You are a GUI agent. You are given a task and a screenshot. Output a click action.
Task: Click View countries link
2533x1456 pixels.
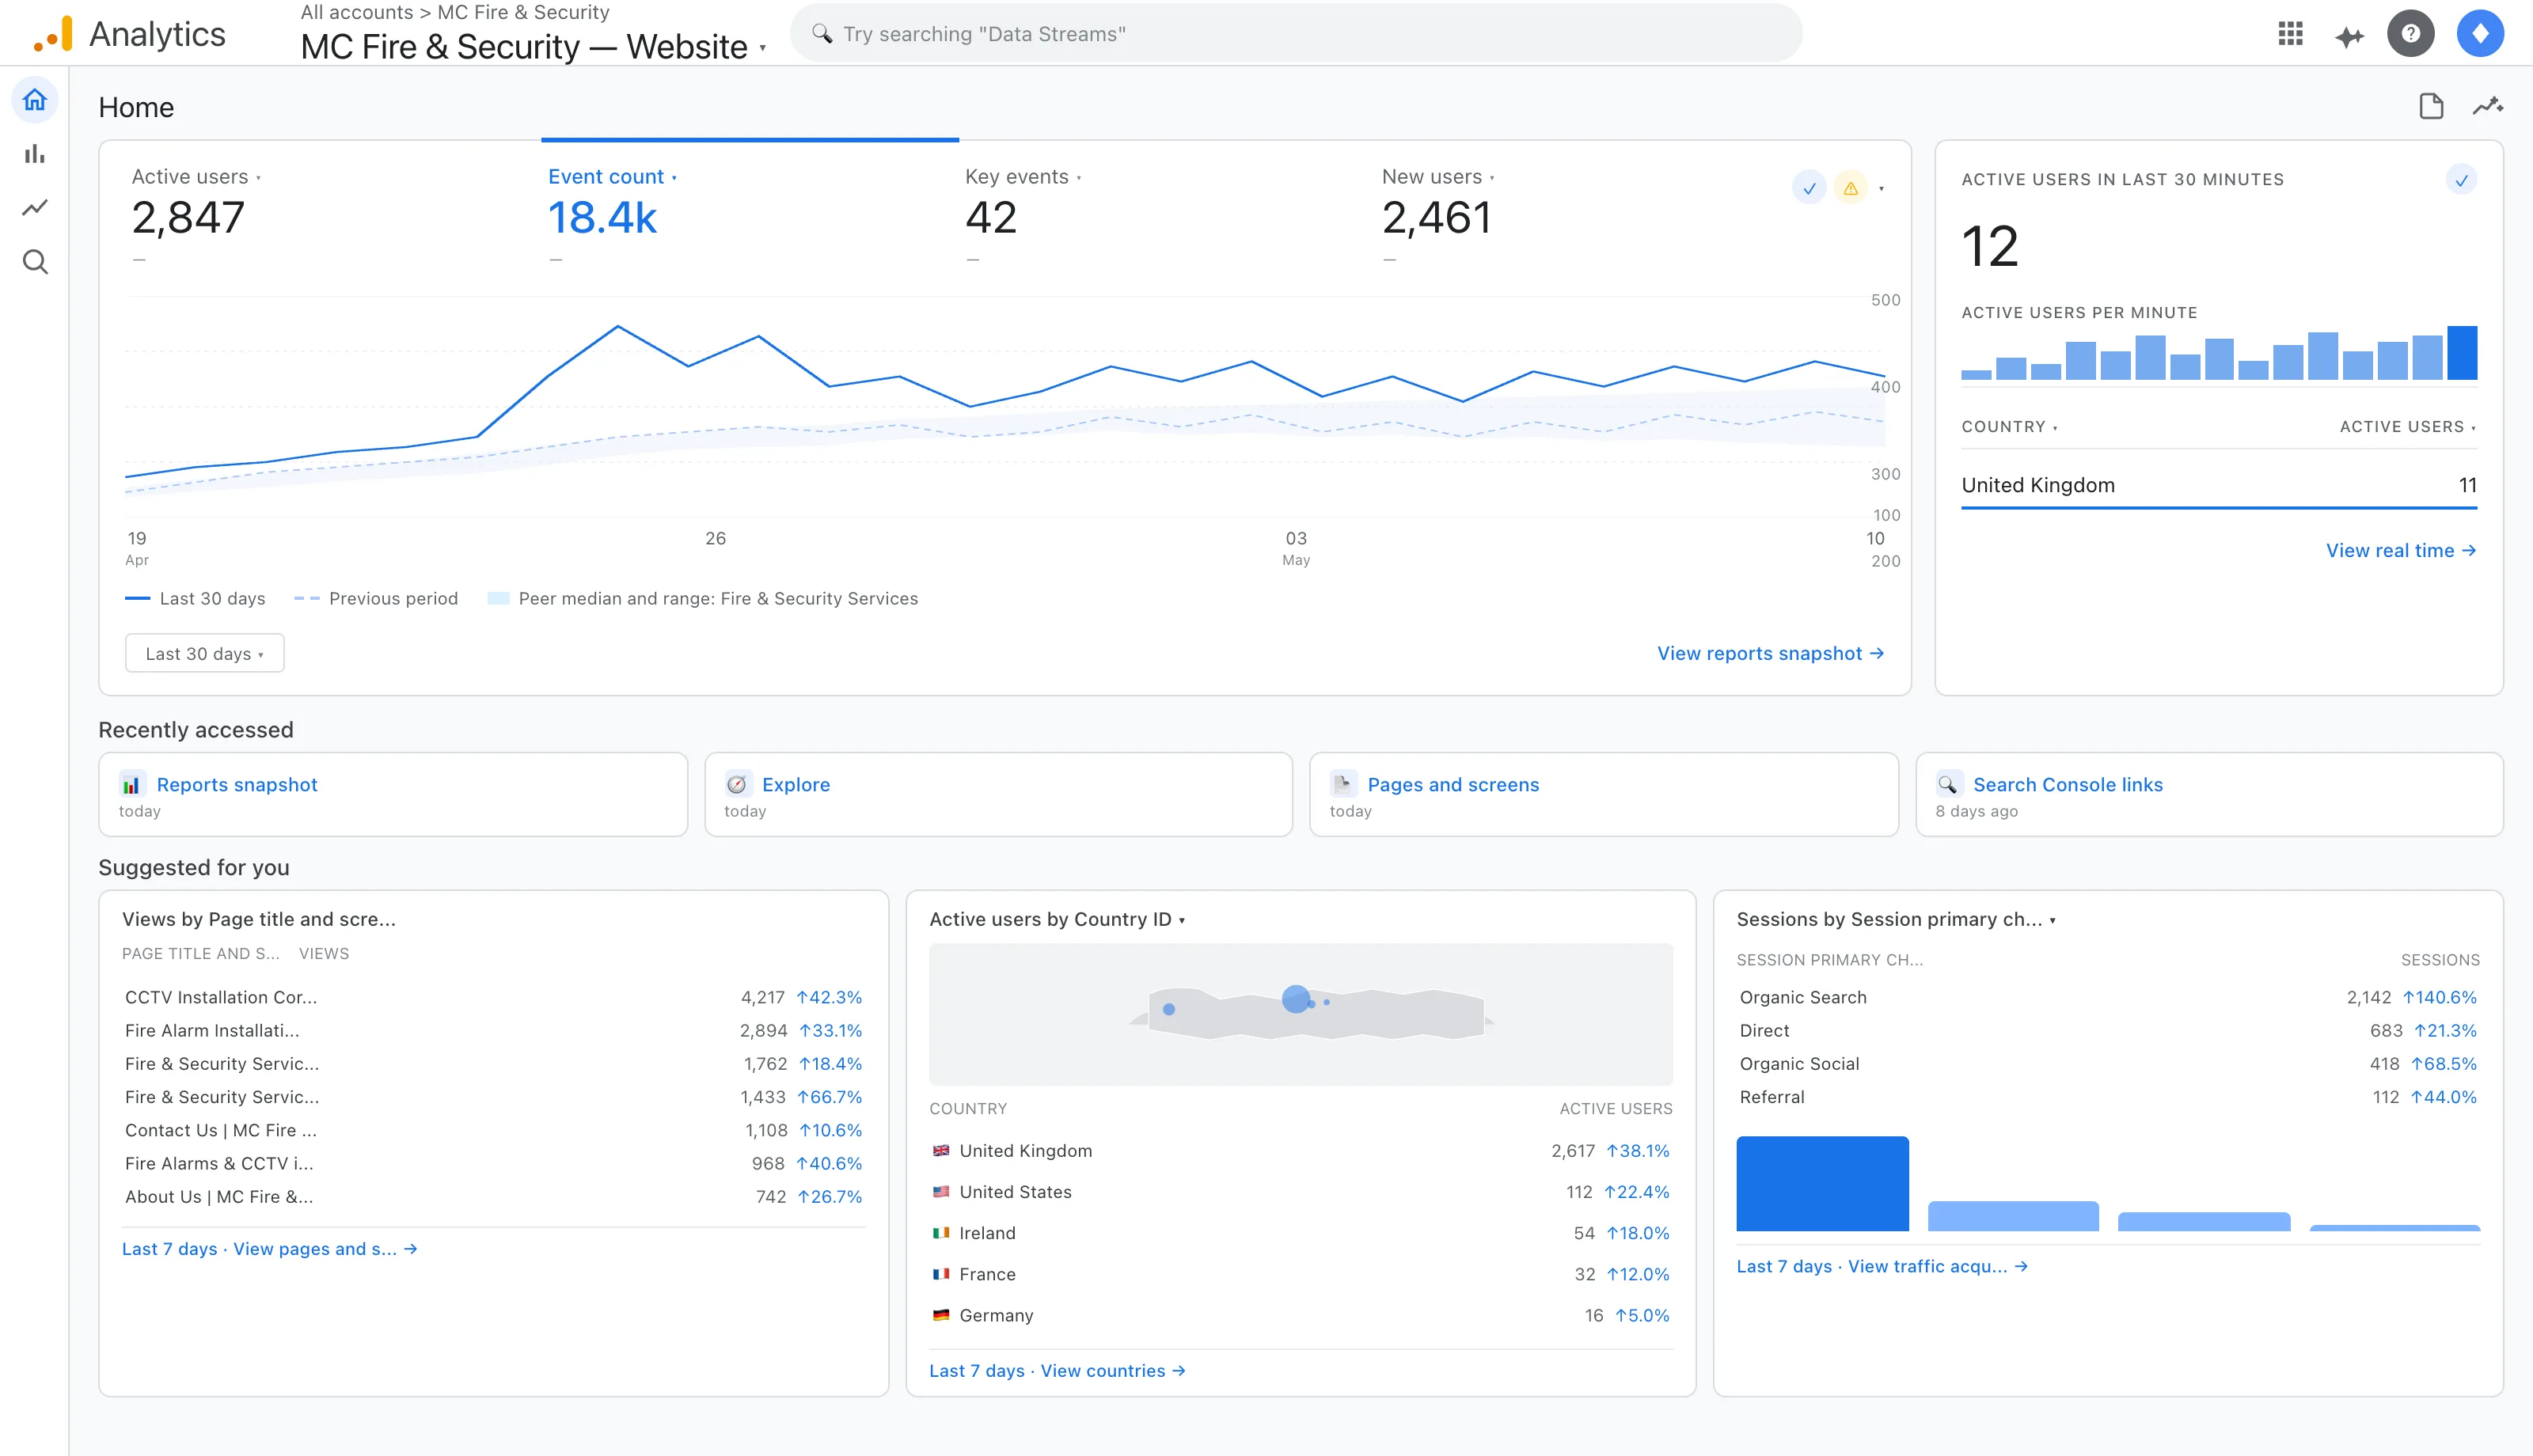[x=1112, y=1371]
